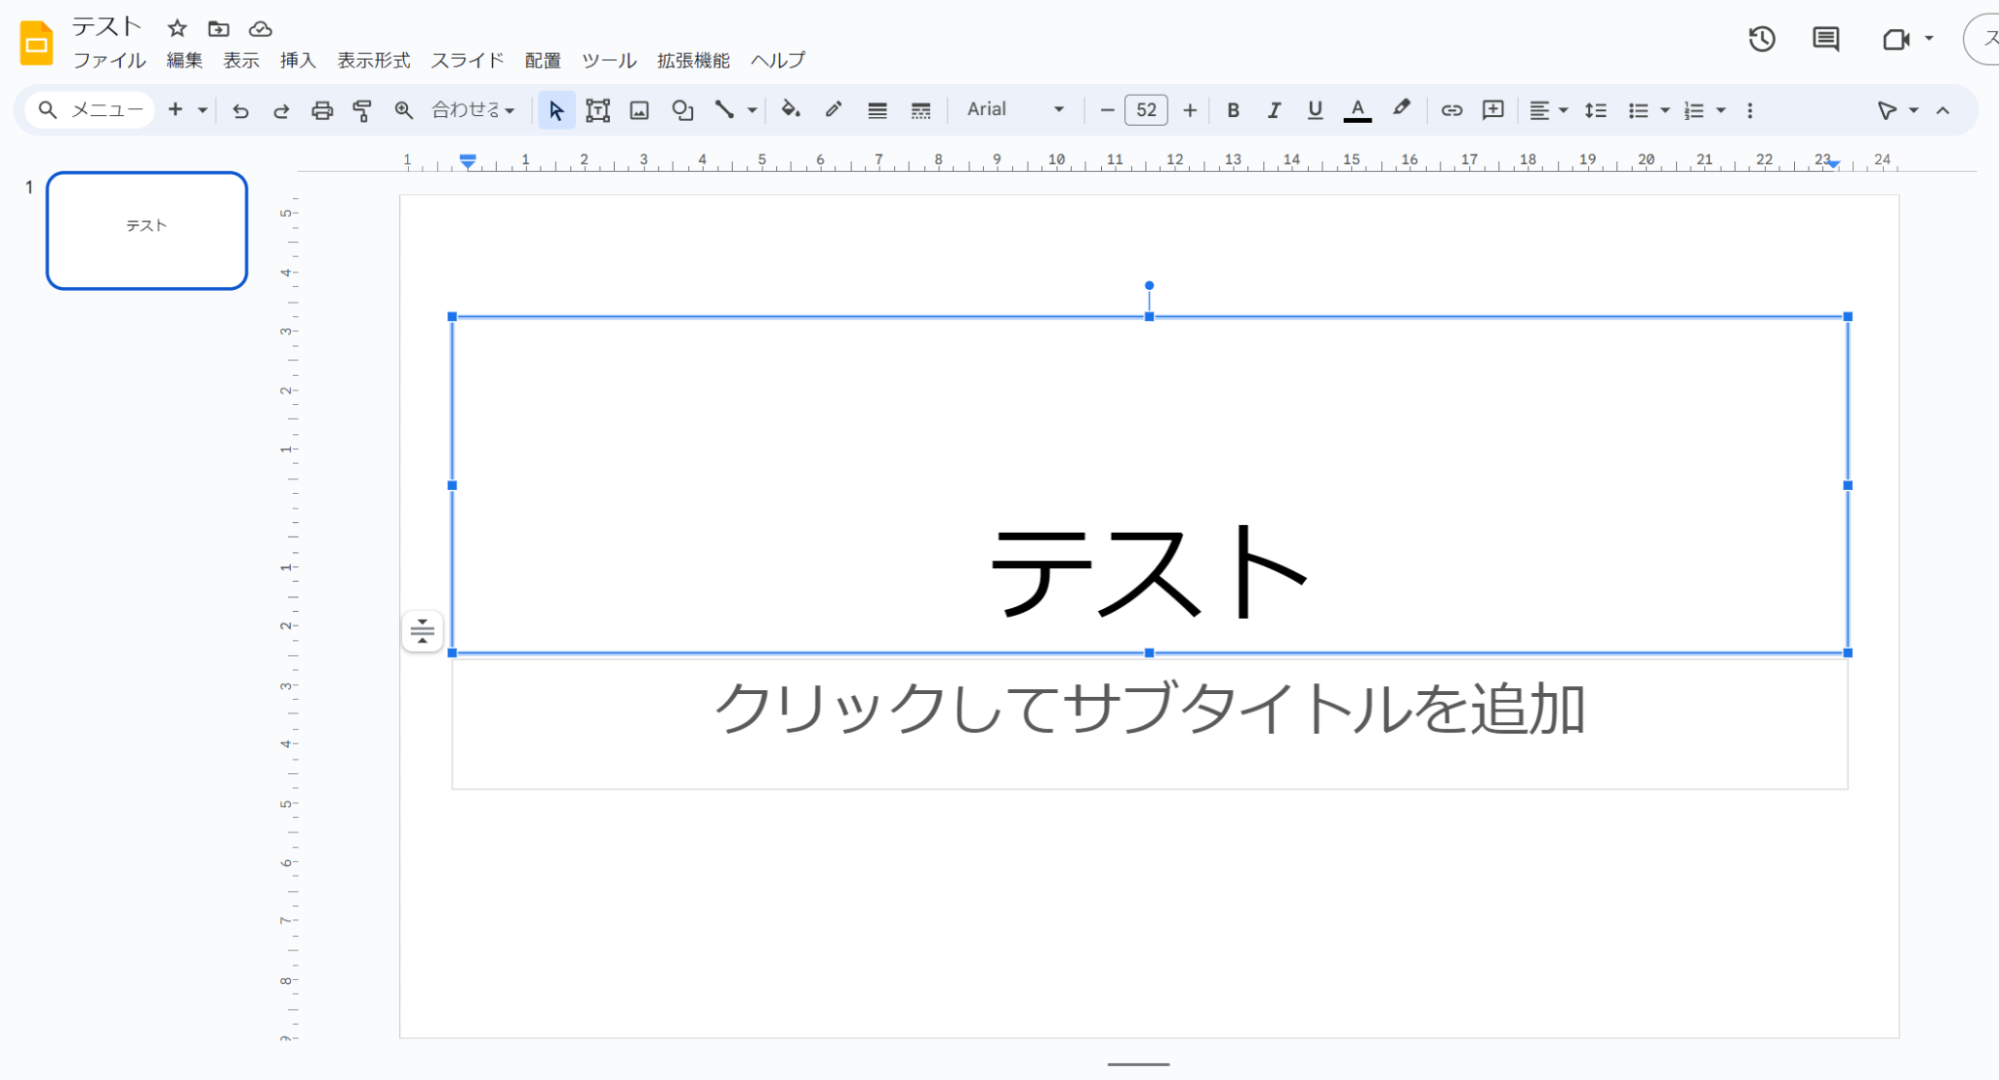
Task: Click the fill color bucket icon
Action: [x=790, y=110]
